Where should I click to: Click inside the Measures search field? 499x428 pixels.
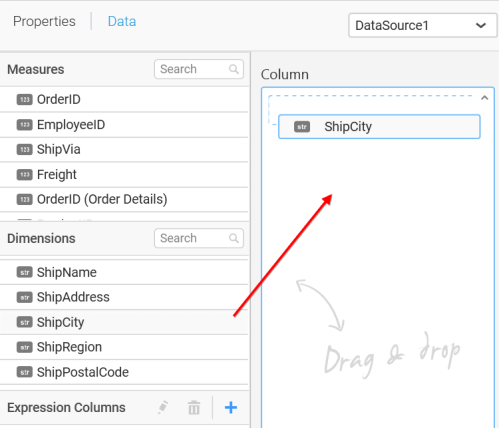[199, 69]
